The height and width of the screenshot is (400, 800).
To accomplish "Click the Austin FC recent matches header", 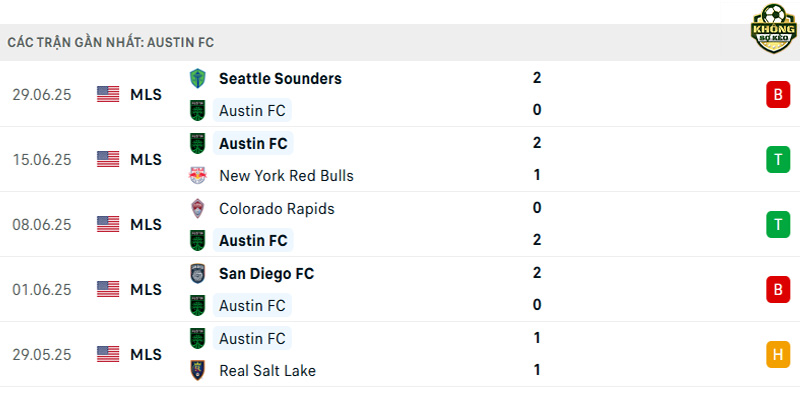I will pyautogui.click(x=111, y=43).
